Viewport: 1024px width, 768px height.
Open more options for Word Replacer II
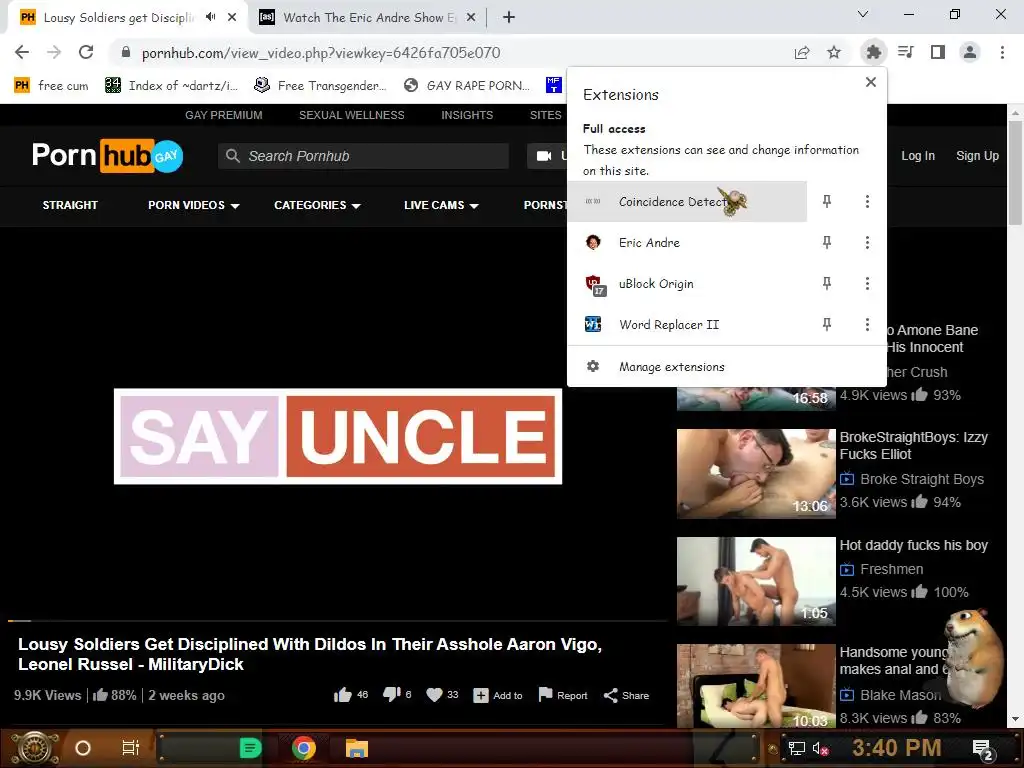[x=867, y=325]
